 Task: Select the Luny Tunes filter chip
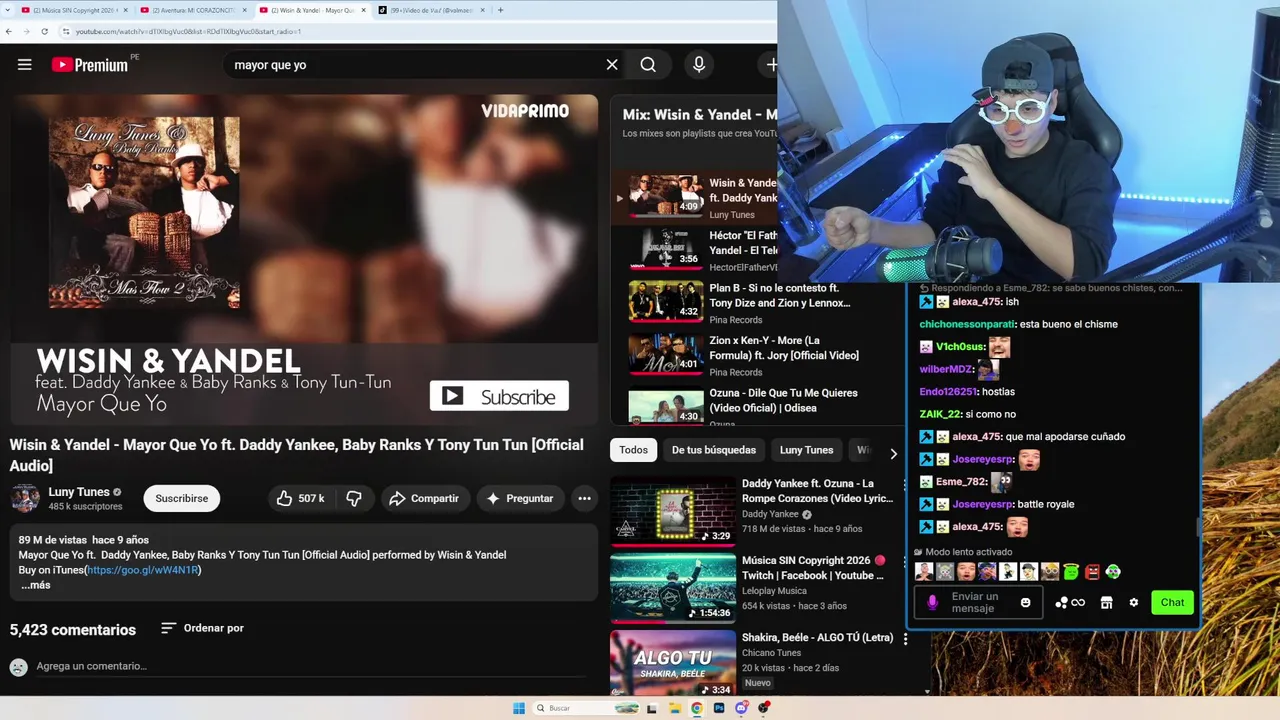pyautogui.click(x=806, y=450)
